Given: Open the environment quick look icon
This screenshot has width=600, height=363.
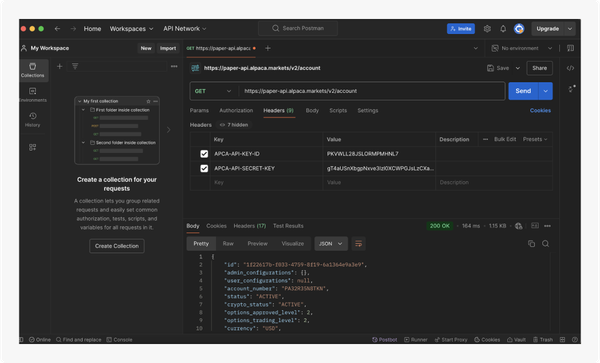Looking at the screenshot, I should tap(571, 48).
